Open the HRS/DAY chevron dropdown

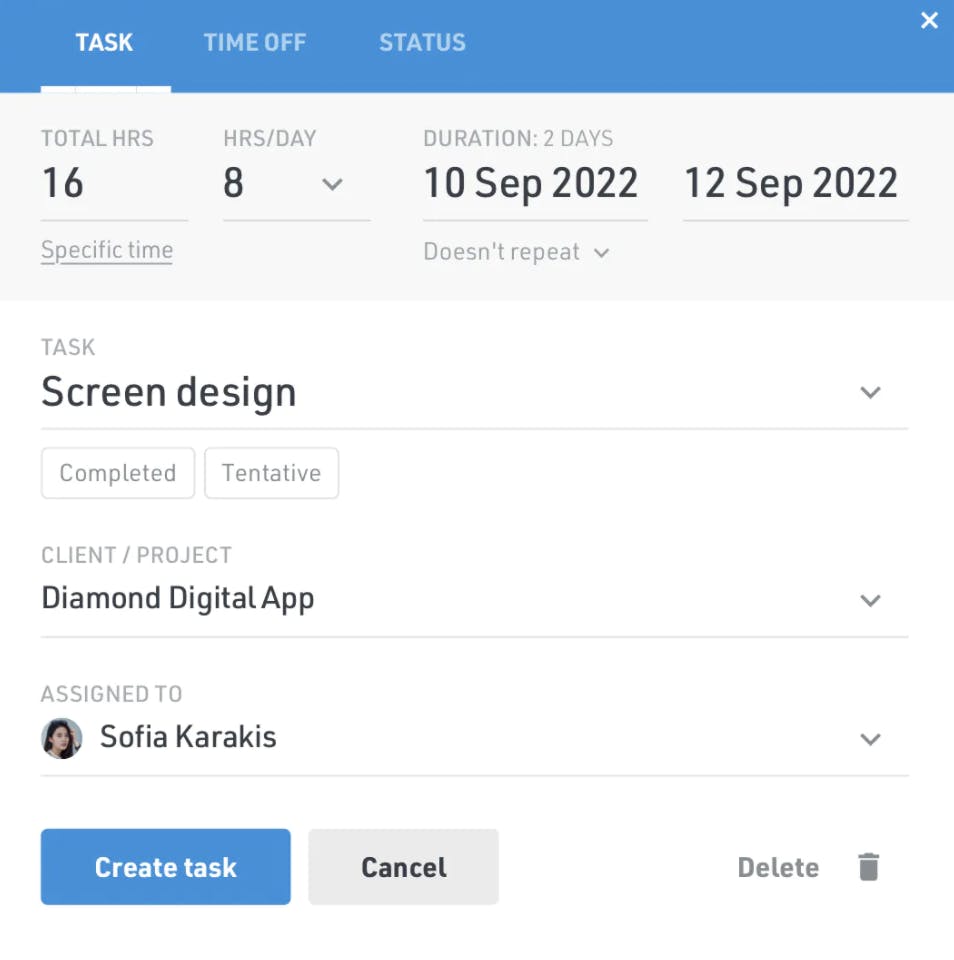332,184
